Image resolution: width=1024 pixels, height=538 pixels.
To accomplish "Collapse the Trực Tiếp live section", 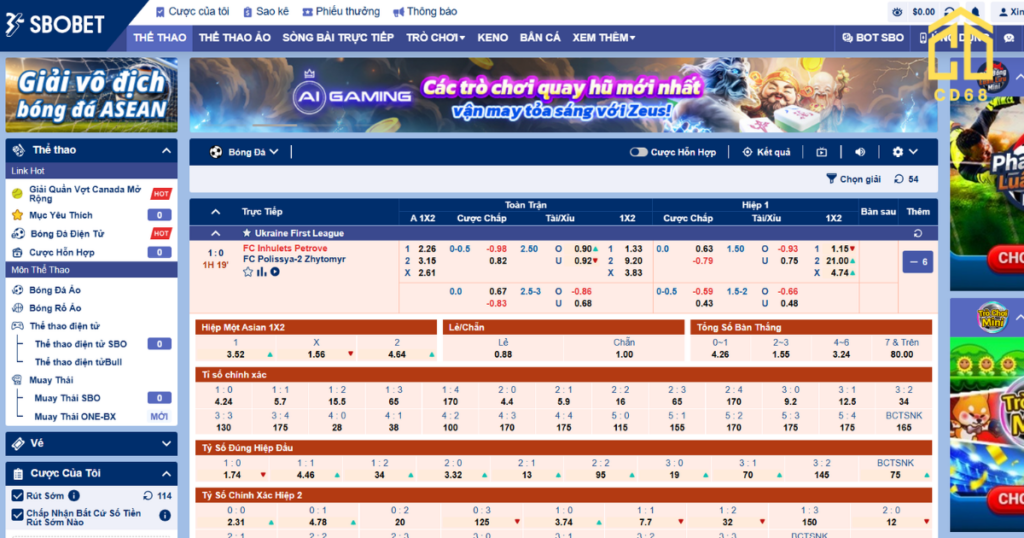I will point(216,212).
